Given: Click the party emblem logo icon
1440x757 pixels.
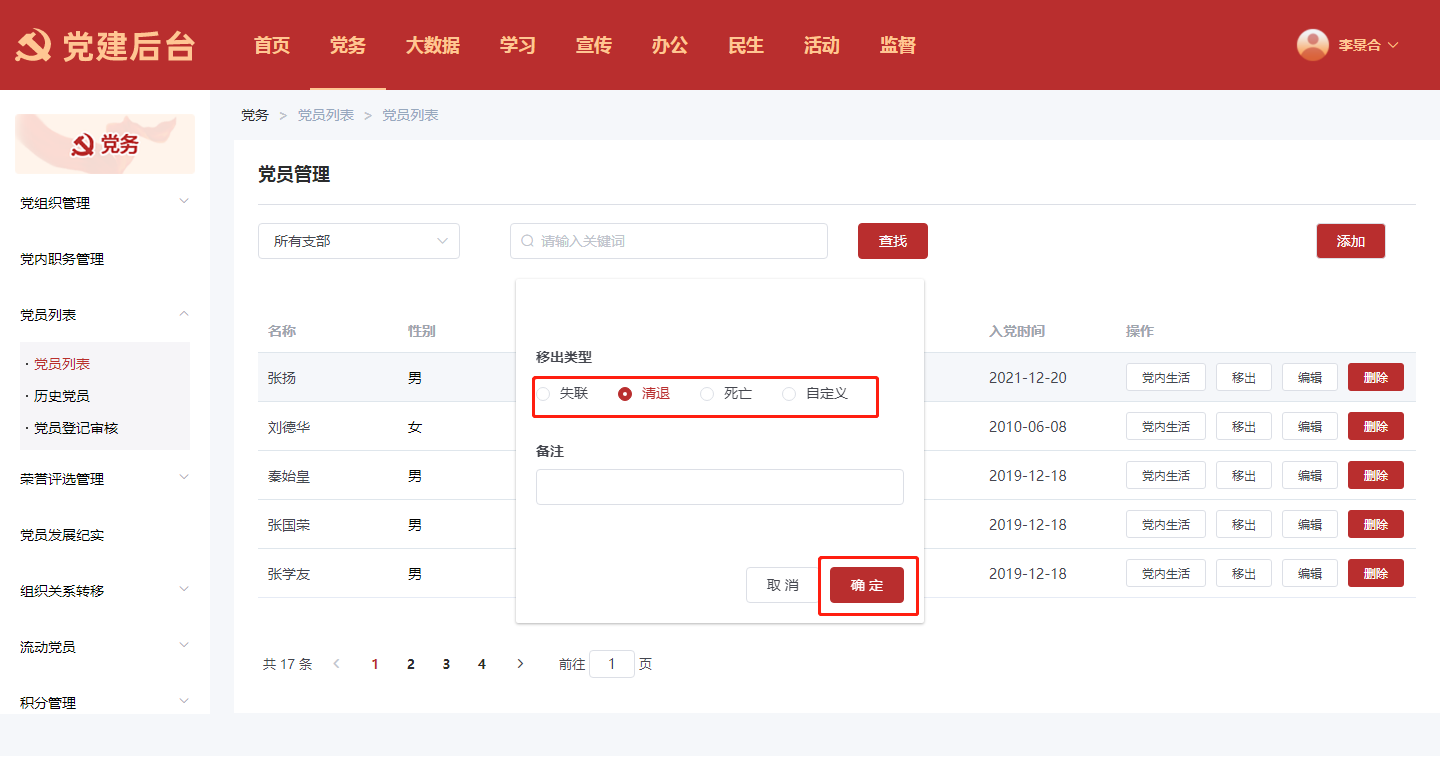Looking at the screenshot, I should tap(33, 46).
